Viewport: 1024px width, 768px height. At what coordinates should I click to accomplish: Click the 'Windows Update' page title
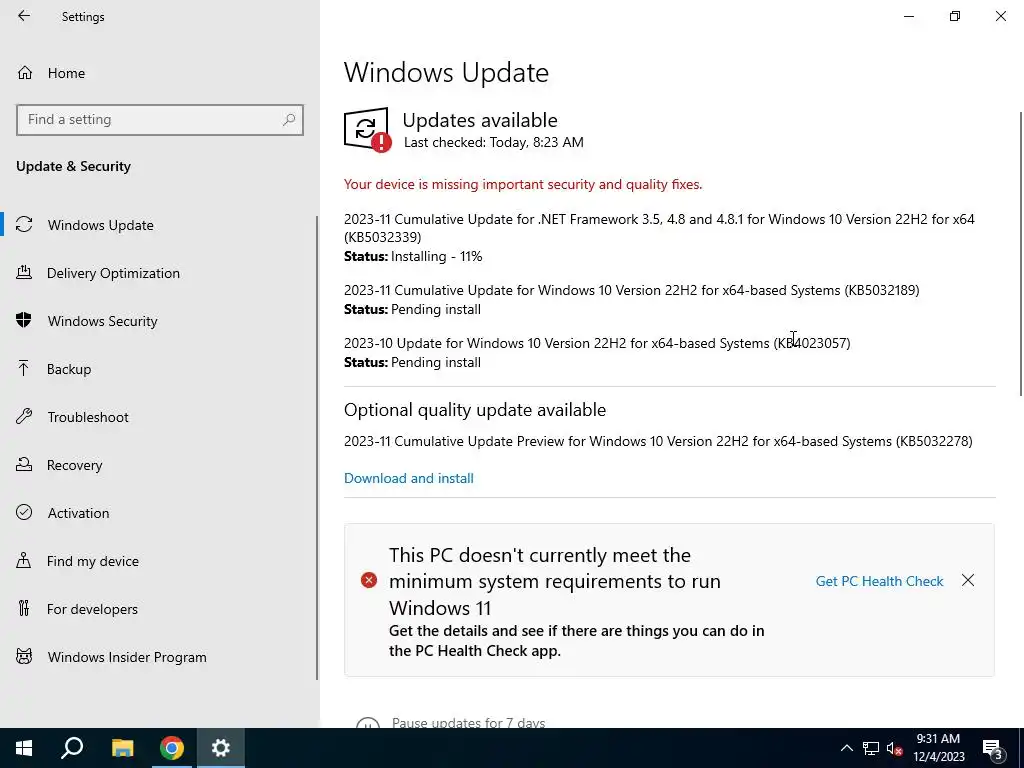point(446,72)
